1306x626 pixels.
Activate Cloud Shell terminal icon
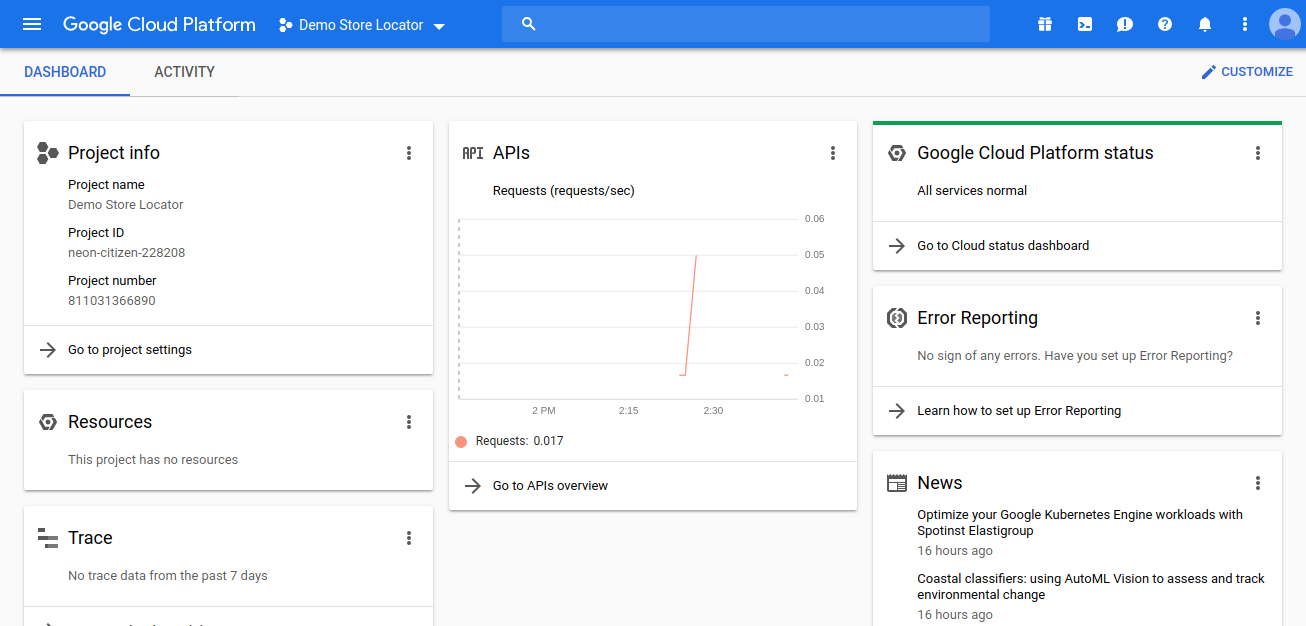1085,24
